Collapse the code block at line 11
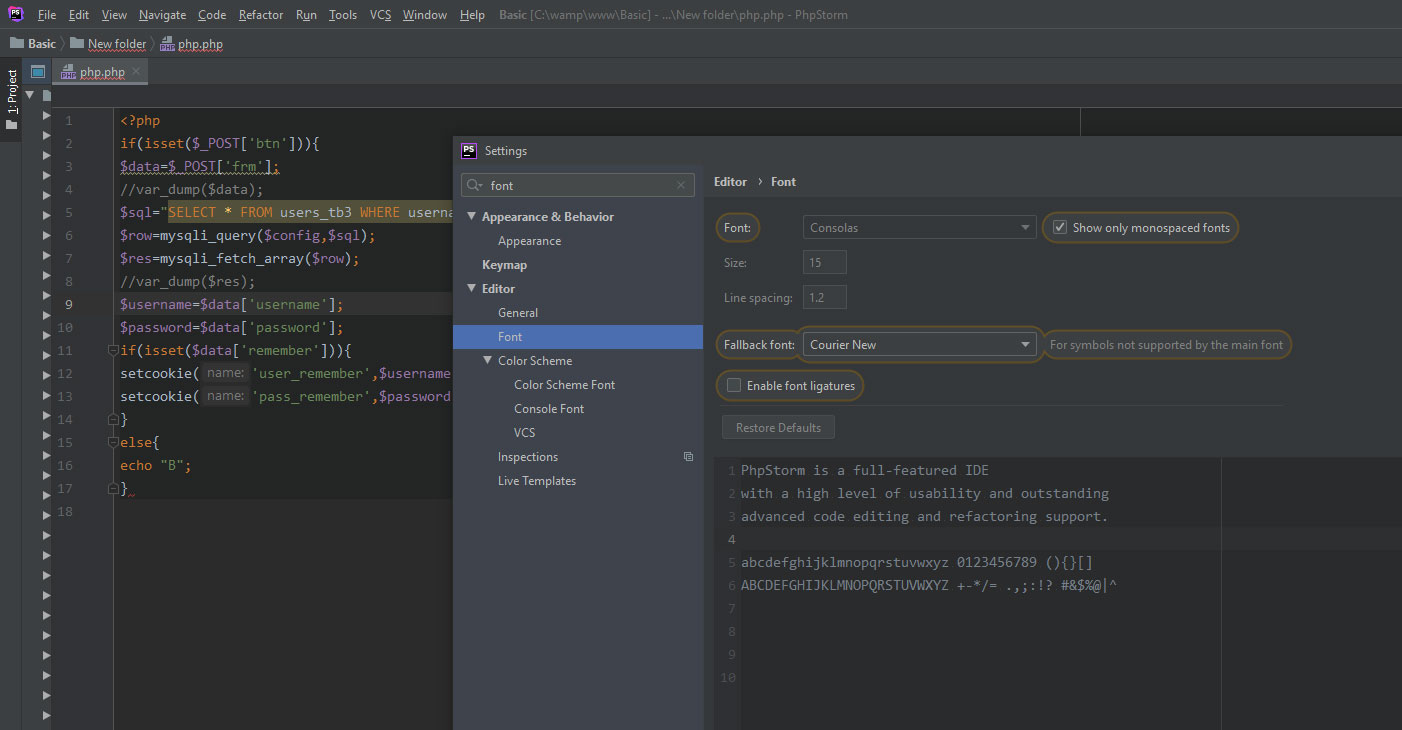1402x730 pixels. (x=112, y=351)
